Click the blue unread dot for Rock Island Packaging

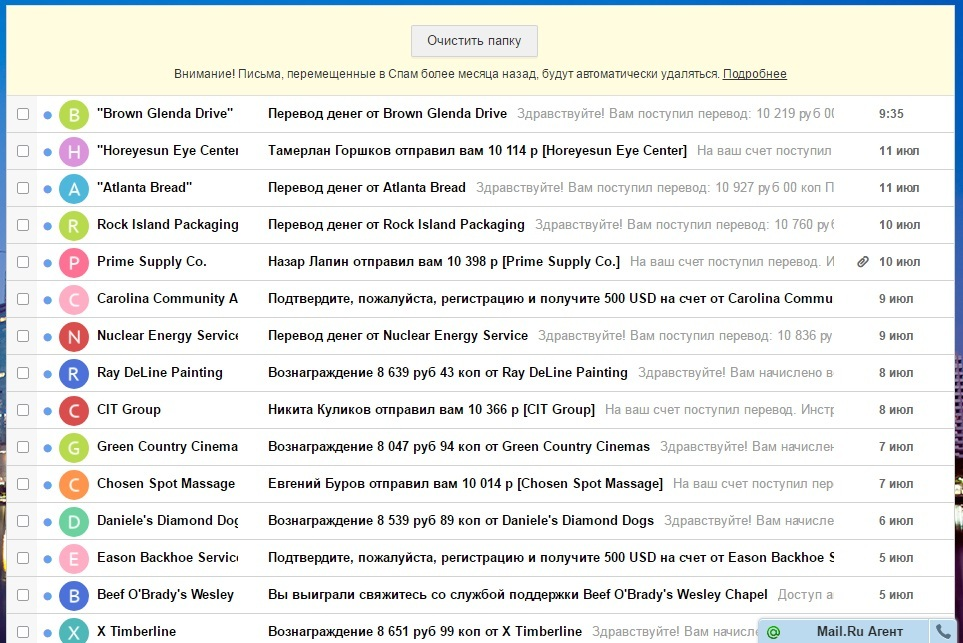point(47,225)
